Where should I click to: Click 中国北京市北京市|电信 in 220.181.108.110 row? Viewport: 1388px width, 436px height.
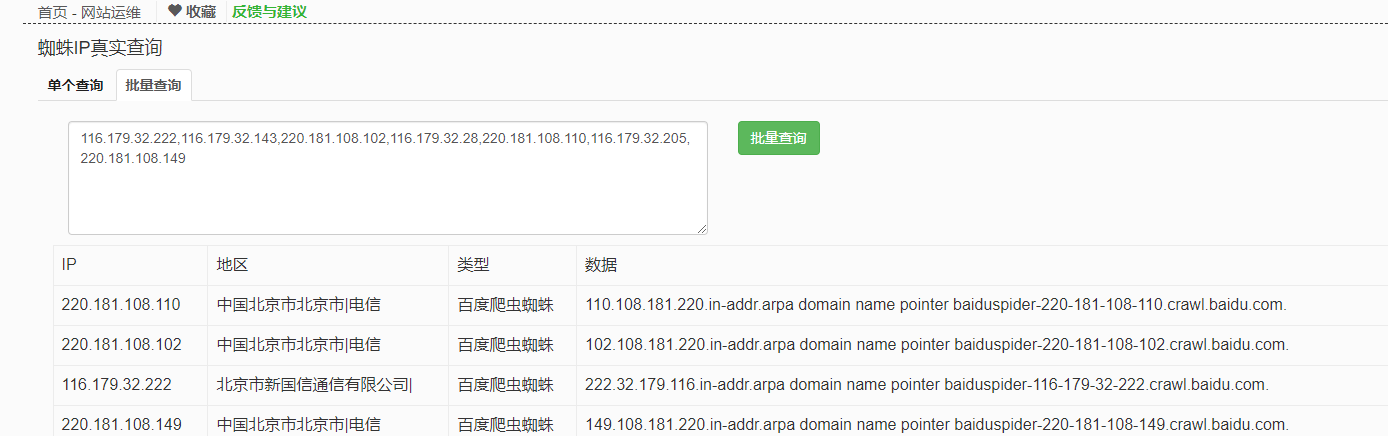point(299,305)
